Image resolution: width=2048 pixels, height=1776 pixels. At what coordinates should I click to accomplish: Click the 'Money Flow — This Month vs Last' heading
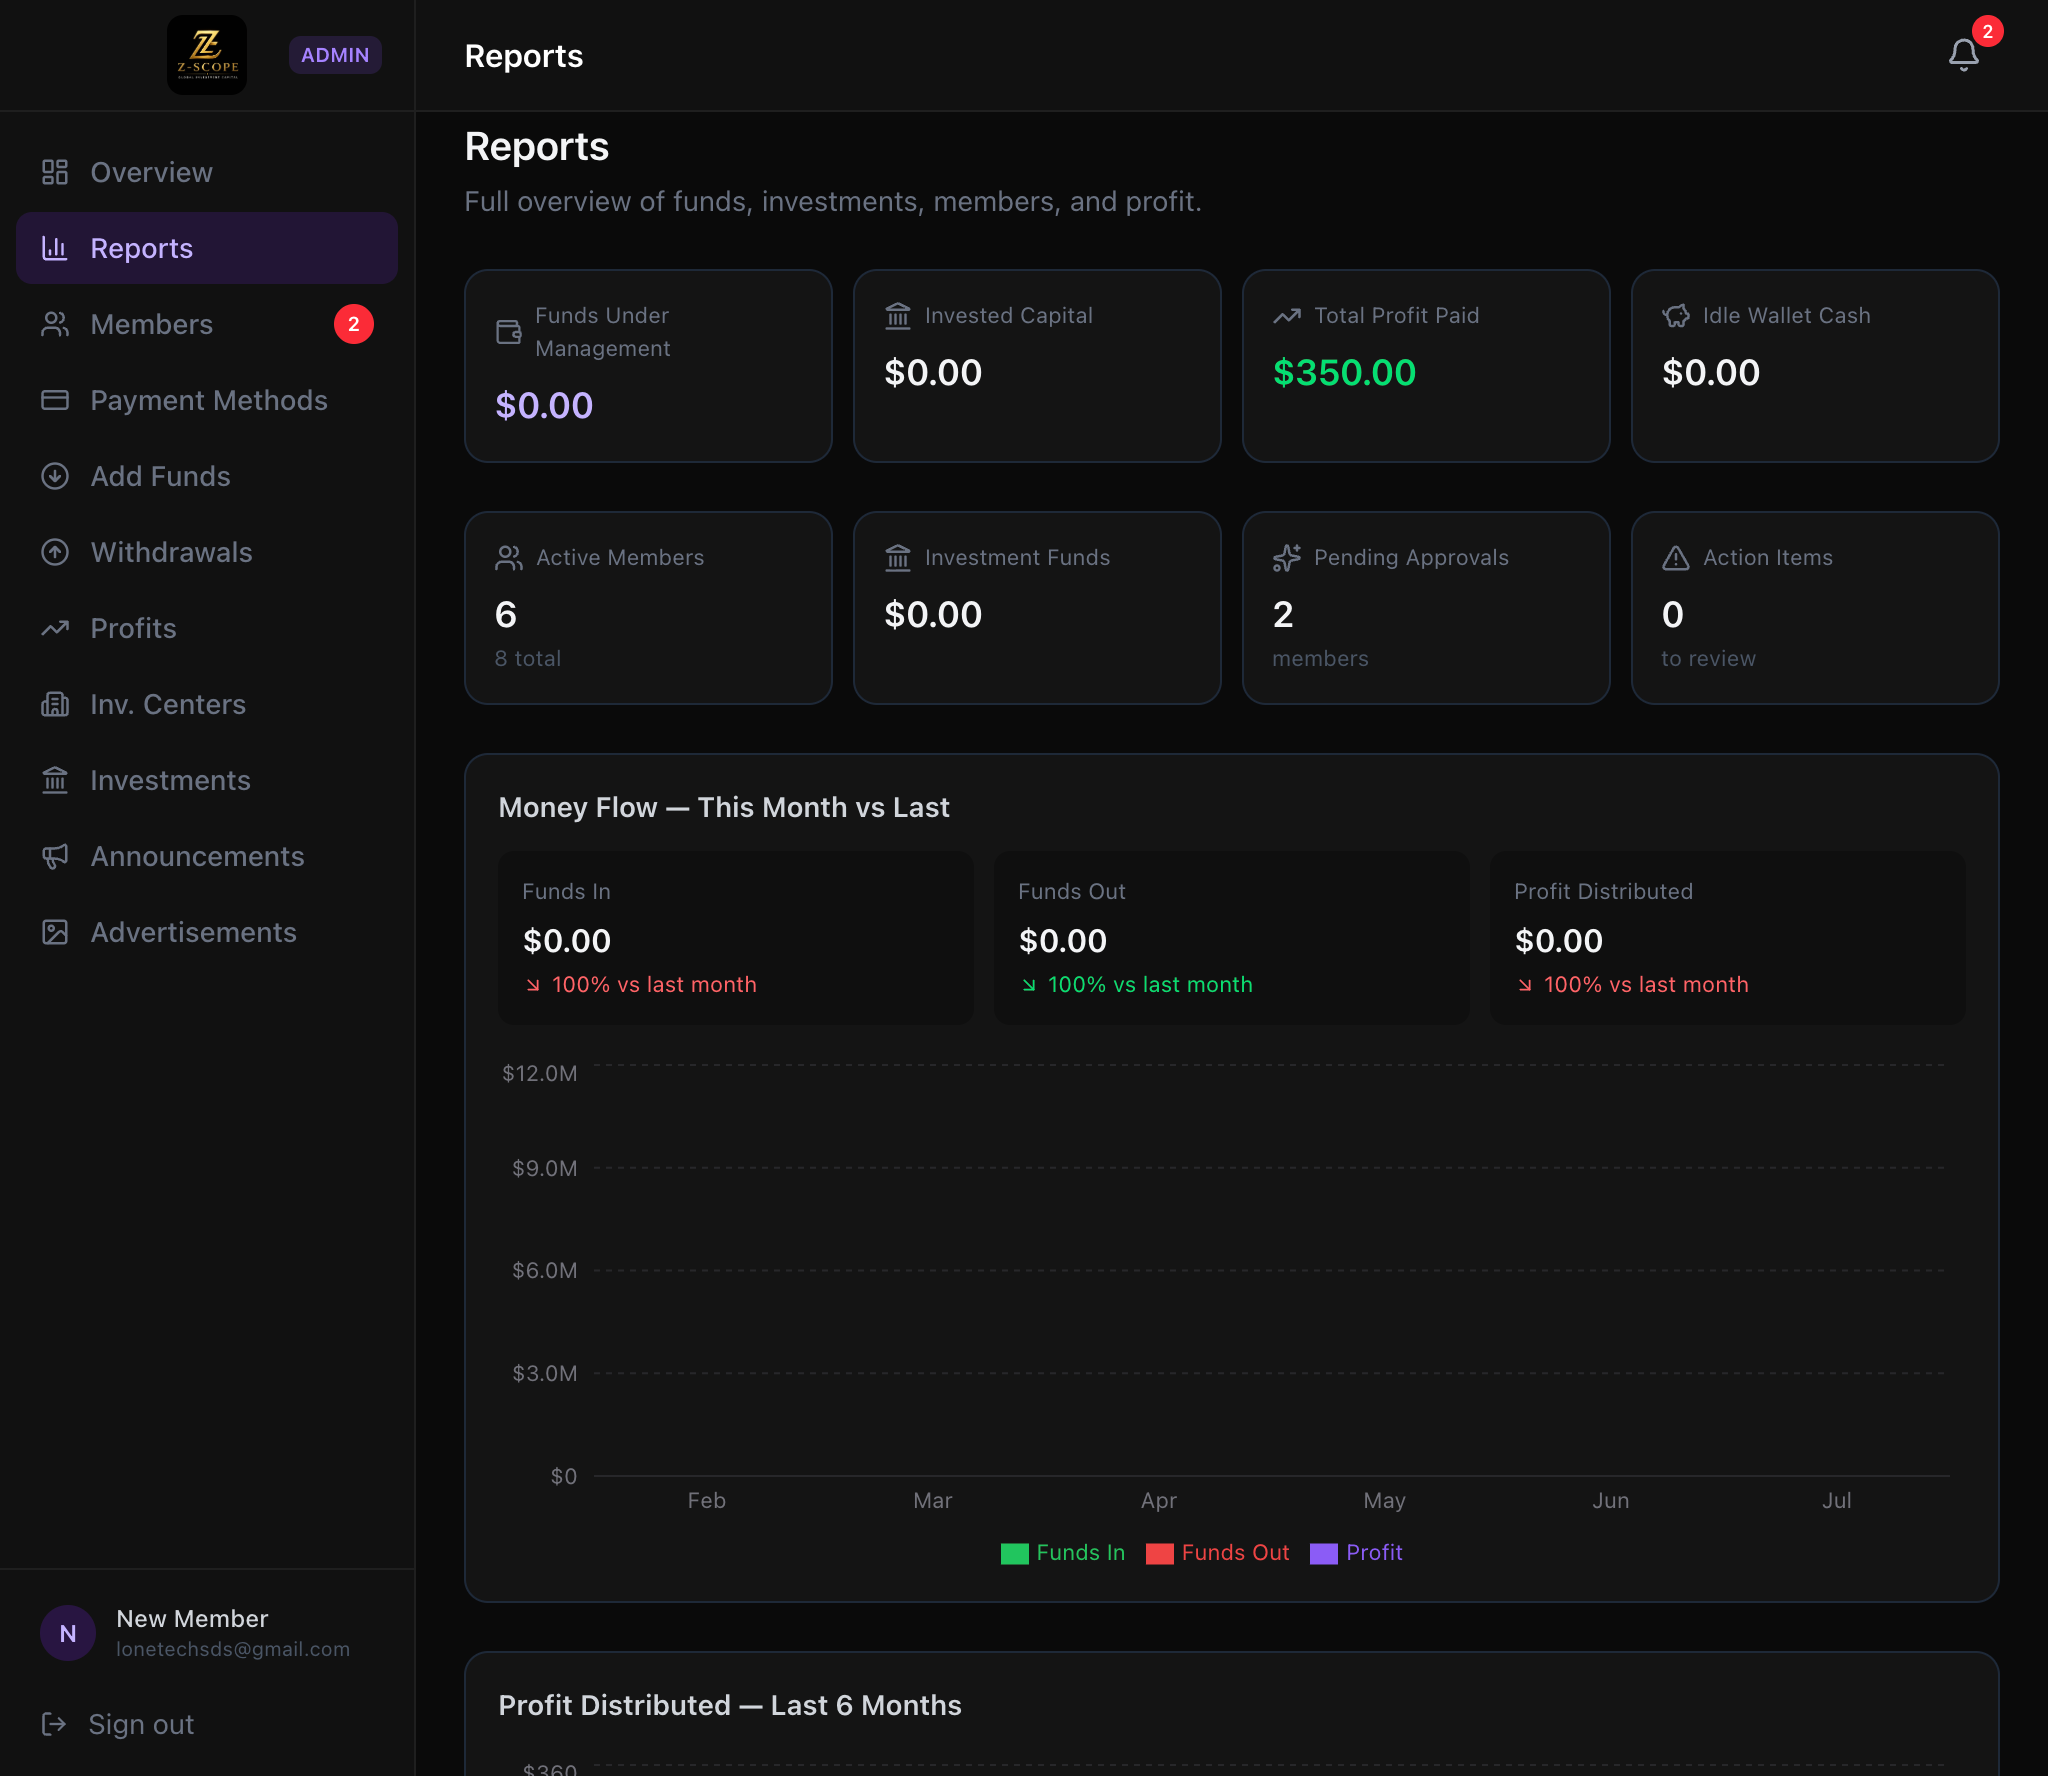click(x=724, y=808)
